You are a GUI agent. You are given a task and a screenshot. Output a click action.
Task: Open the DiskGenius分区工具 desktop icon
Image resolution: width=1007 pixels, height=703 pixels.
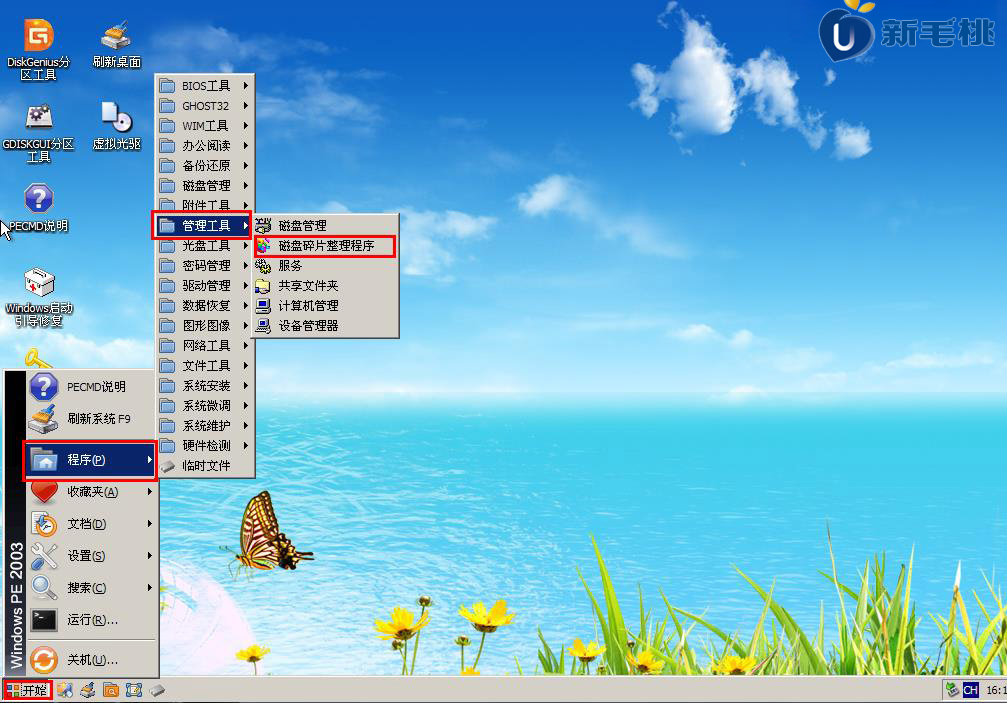pyautogui.click(x=39, y=49)
